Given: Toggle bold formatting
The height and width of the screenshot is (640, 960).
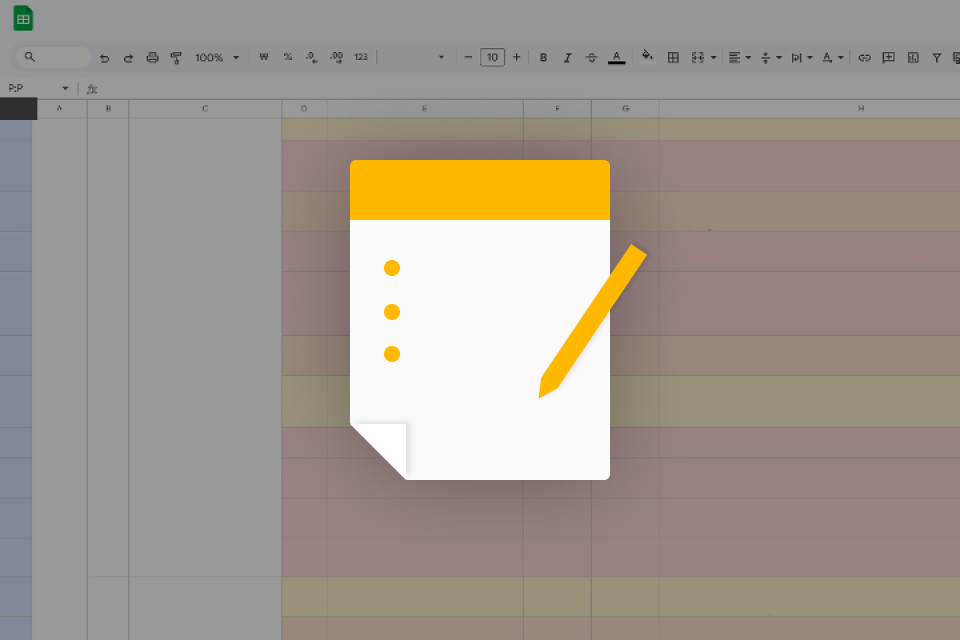Looking at the screenshot, I should (543, 58).
